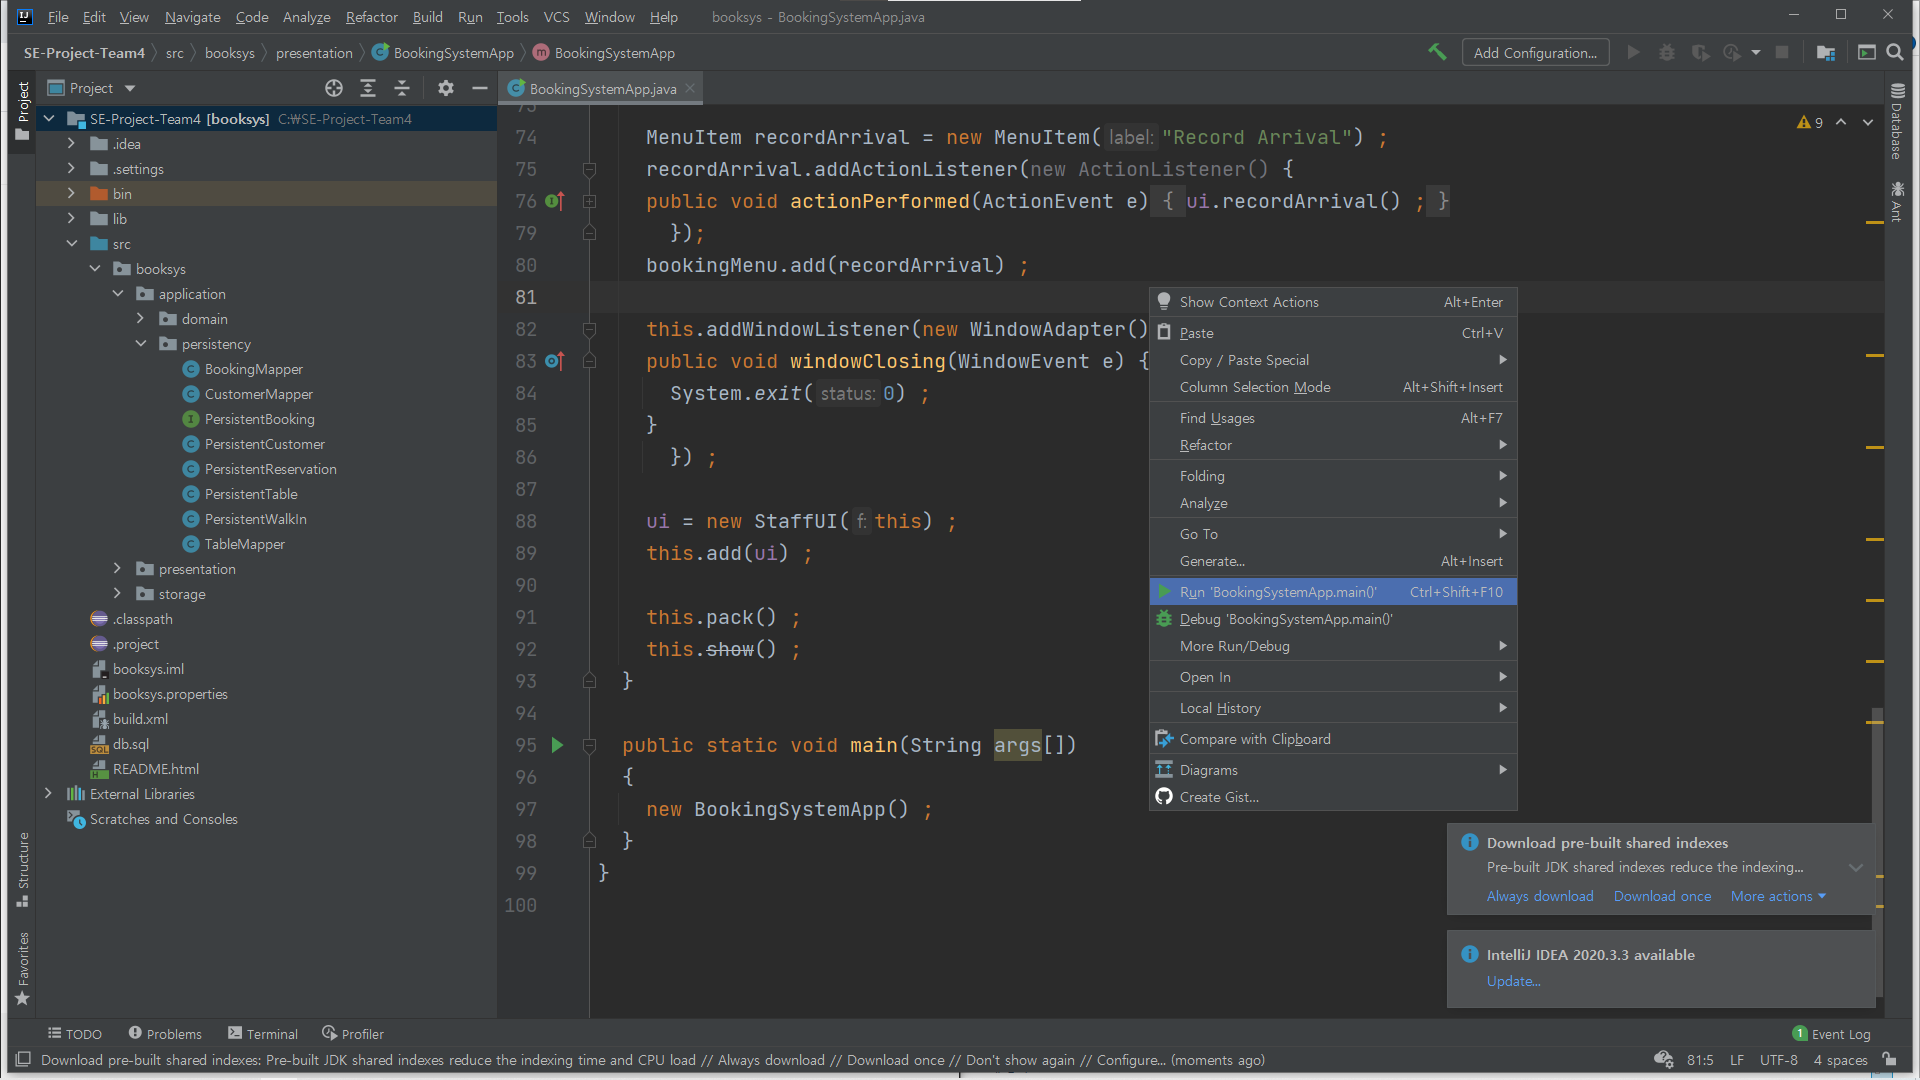
Task: Click Expand All in Project panel
Action: (x=368, y=88)
